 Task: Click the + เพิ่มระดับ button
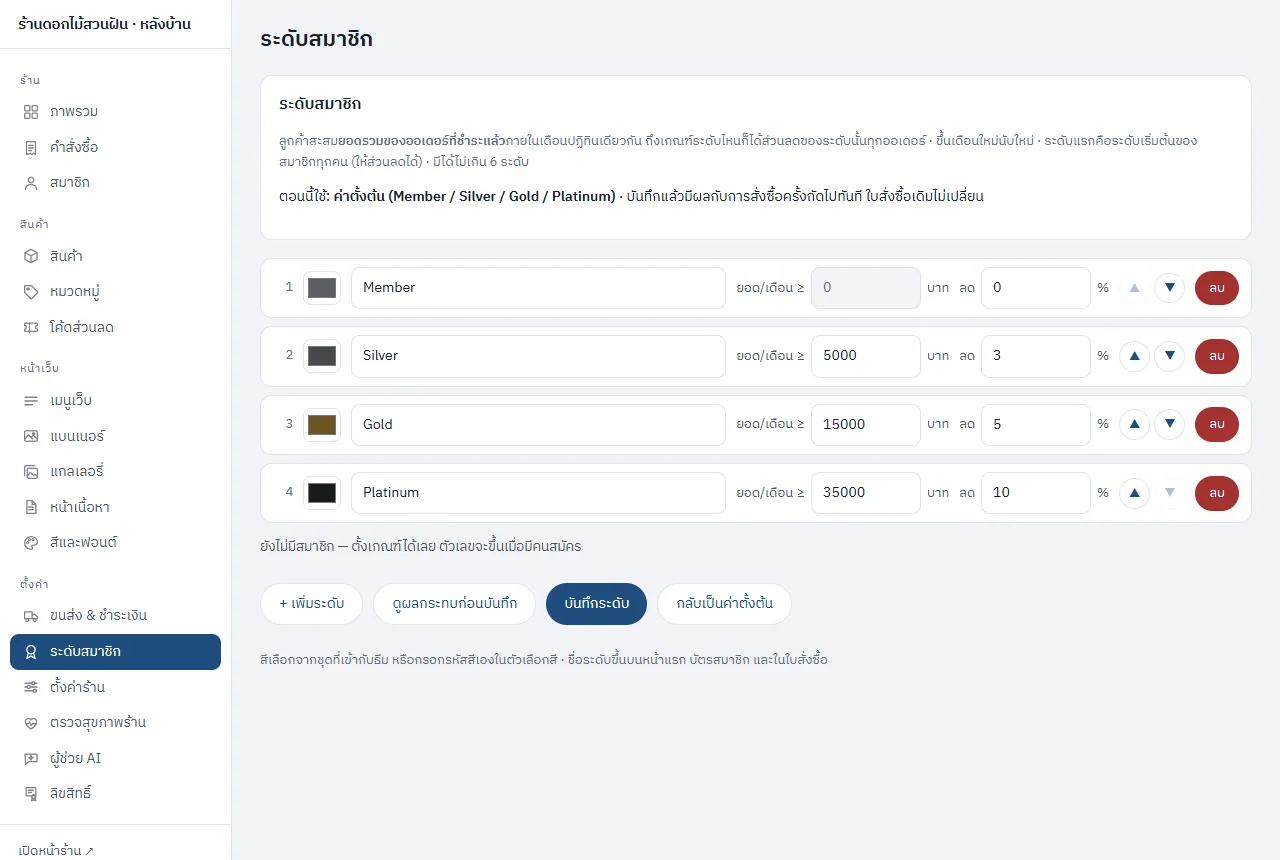tap(312, 604)
